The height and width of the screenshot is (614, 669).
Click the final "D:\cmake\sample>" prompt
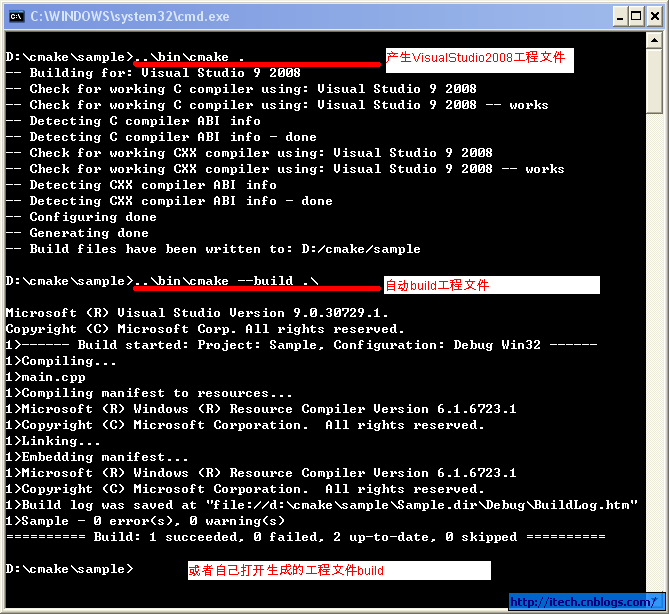coord(70,569)
